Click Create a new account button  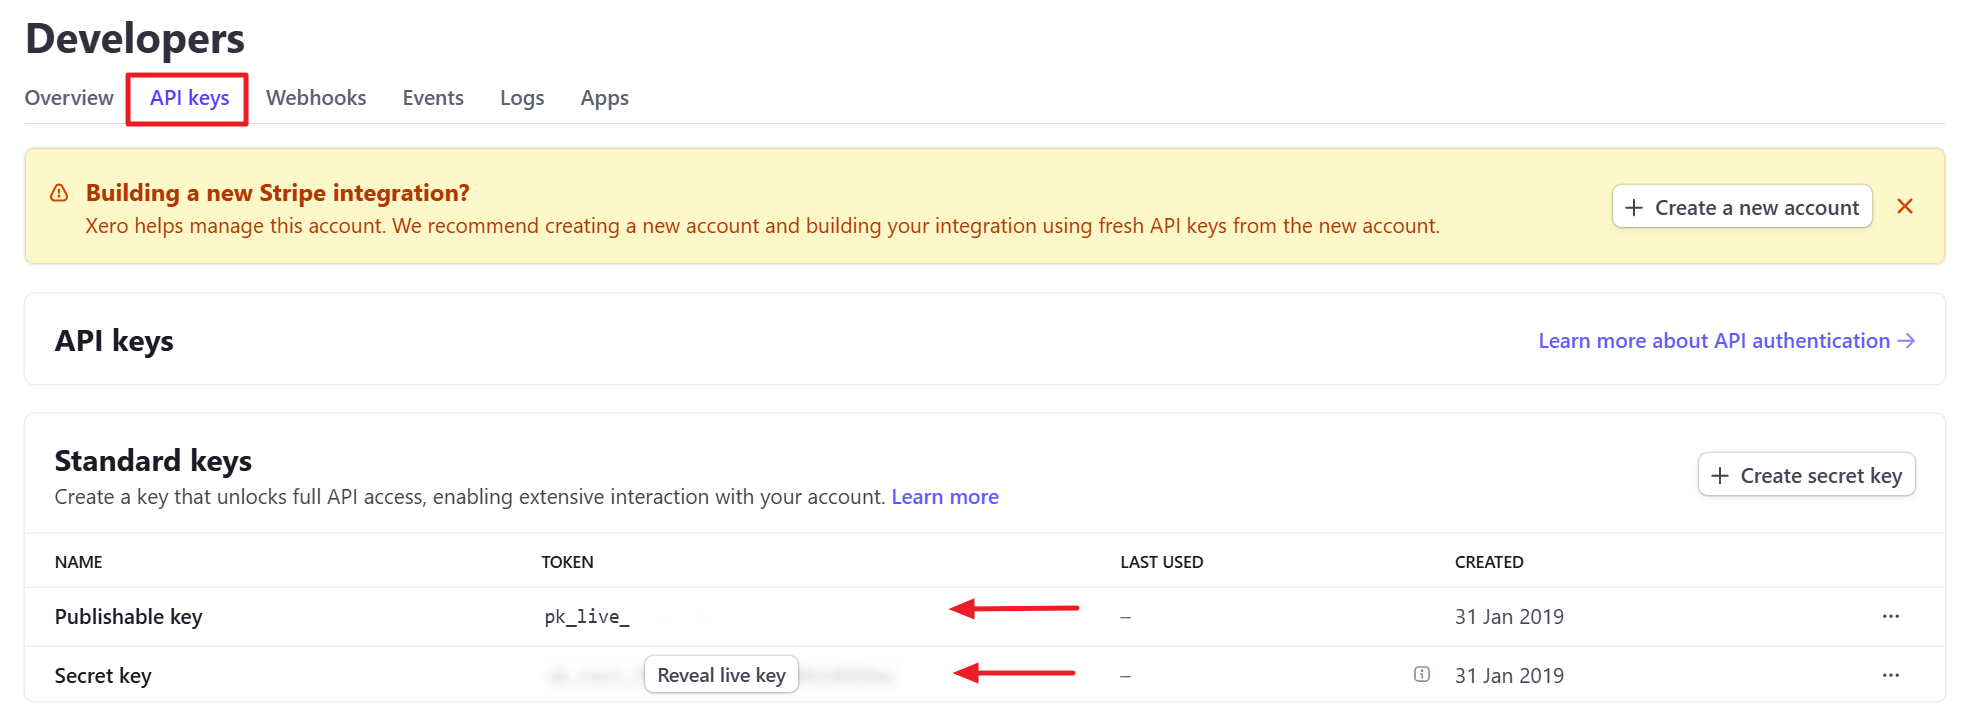pyautogui.click(x=1742, y=207)
